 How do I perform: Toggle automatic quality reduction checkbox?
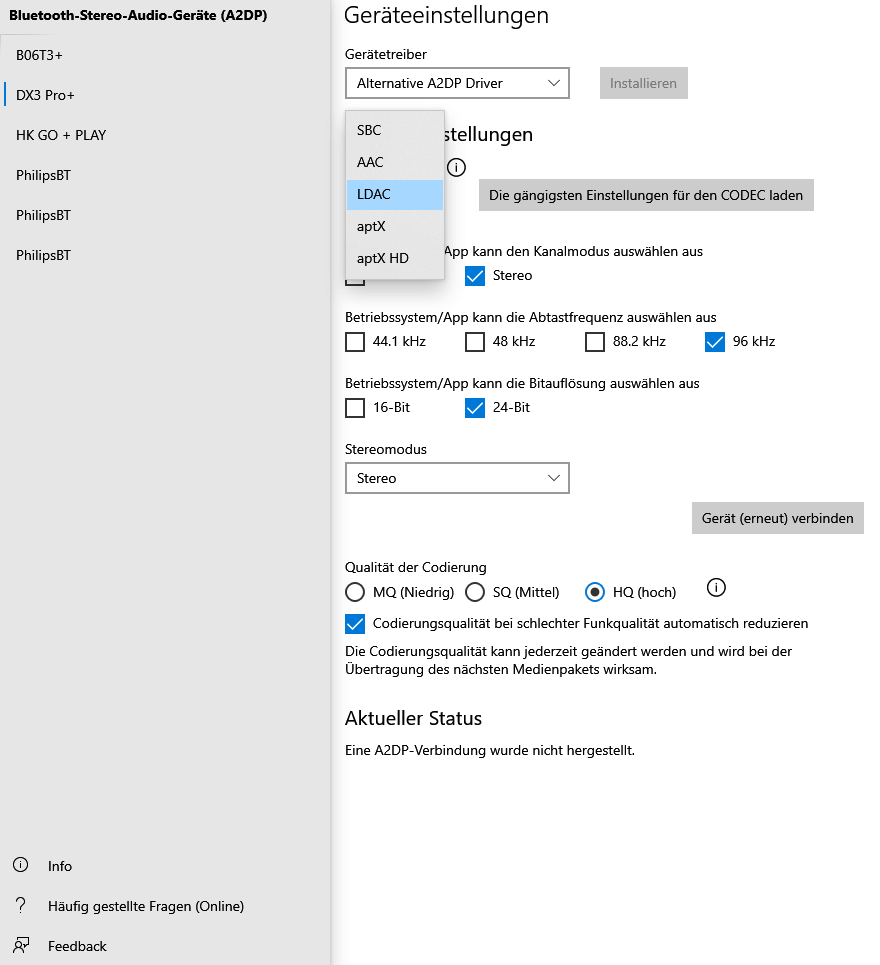[x=355, y=623]
